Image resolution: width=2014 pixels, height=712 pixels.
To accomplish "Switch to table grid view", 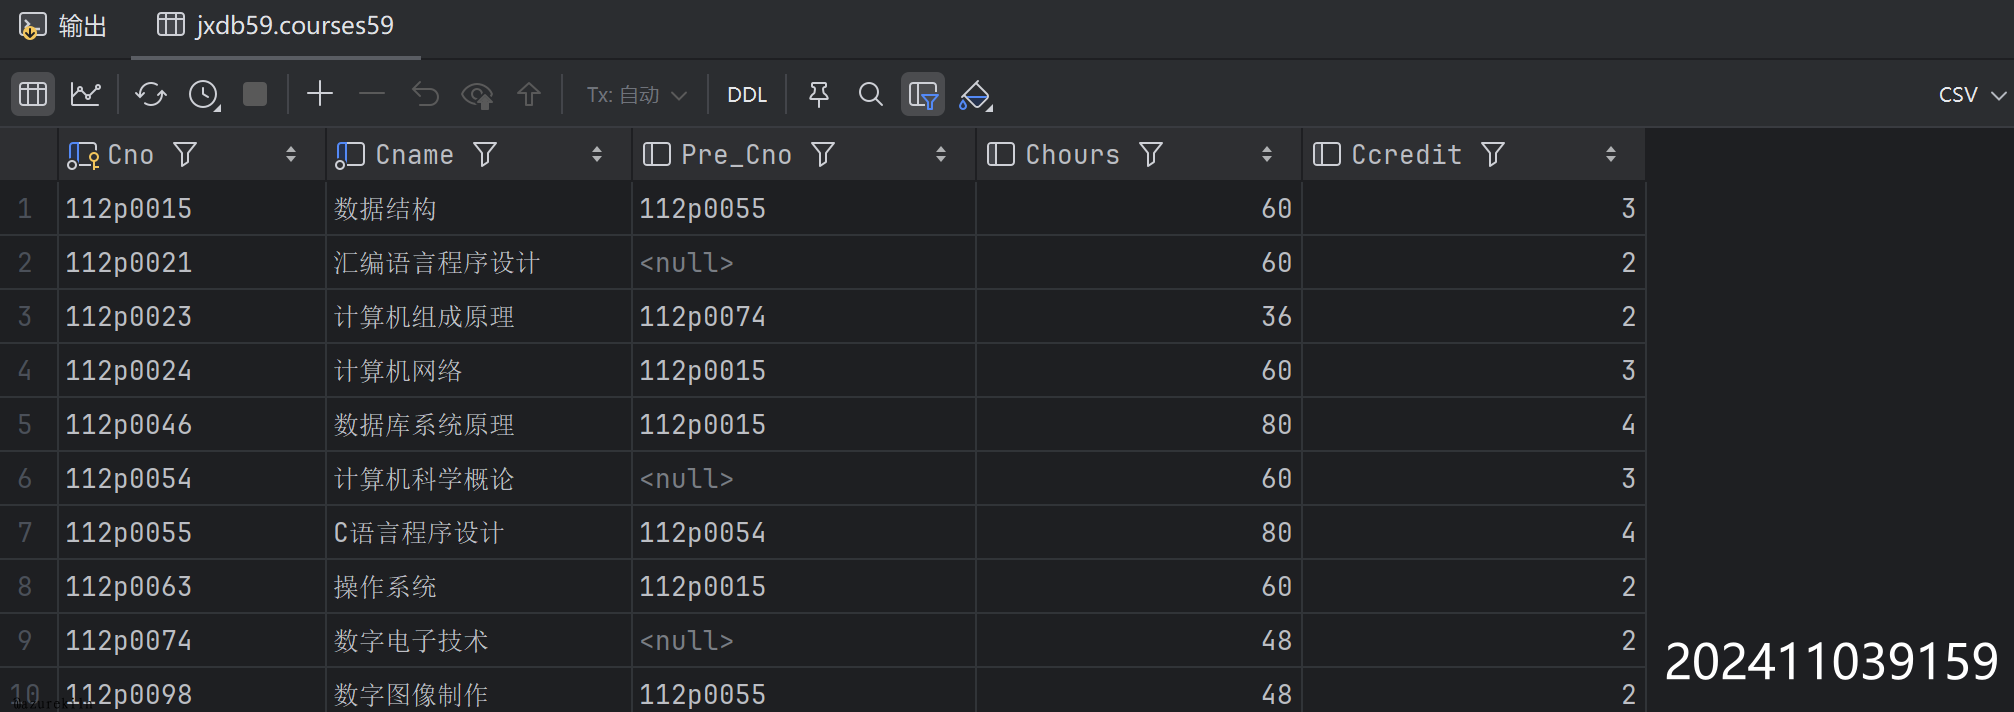I will (x=33, y=94).
